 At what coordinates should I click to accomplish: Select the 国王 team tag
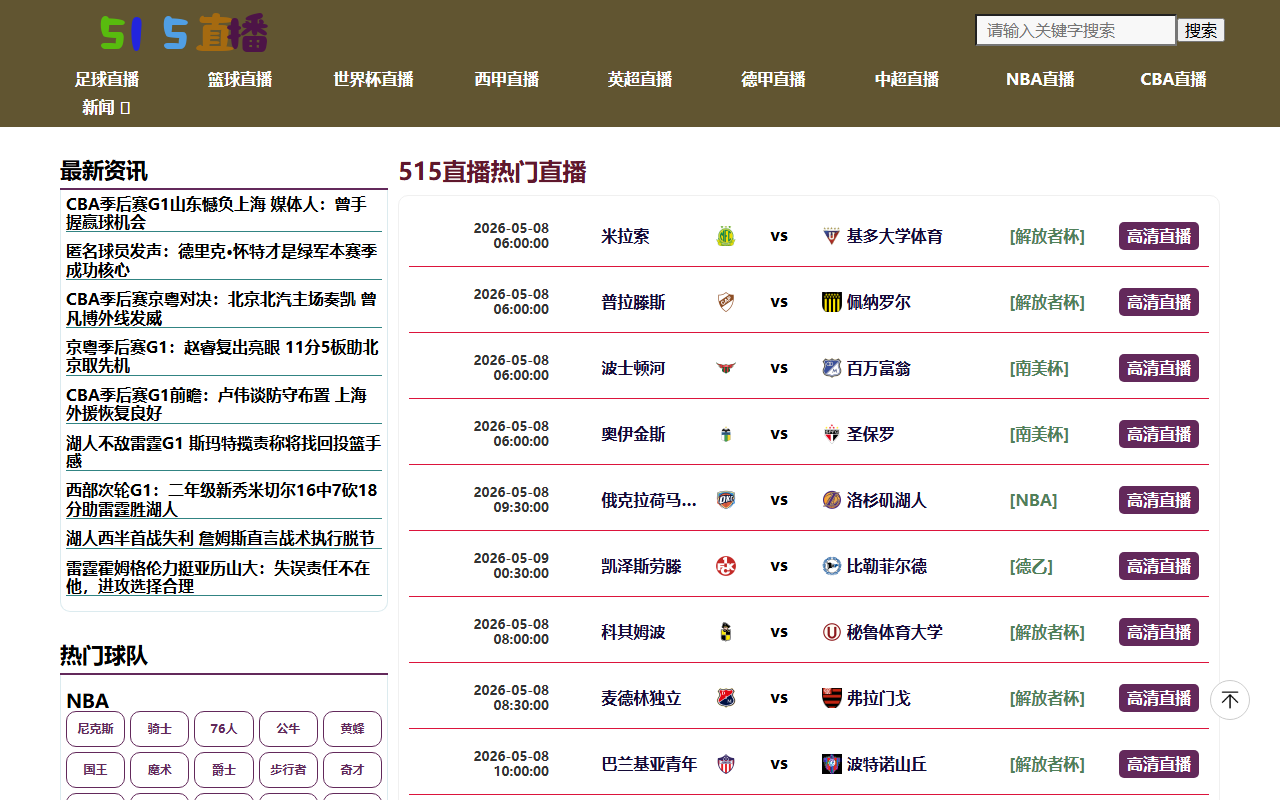(x=95, y=770)
